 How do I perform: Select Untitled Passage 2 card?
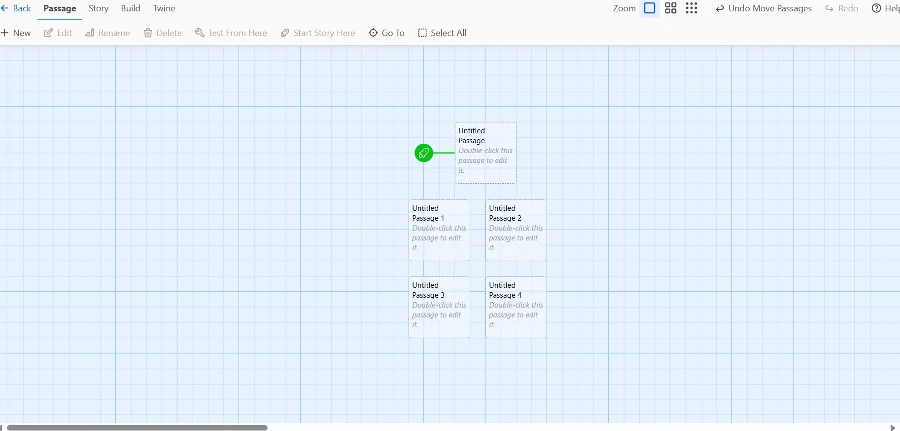[x=516, y=229]
